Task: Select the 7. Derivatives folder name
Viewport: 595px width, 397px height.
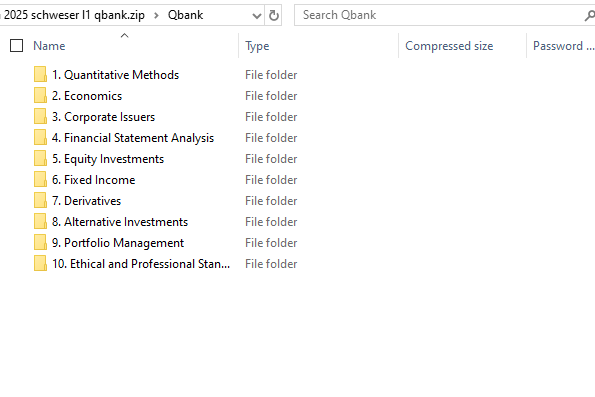Action: click(87, 200)
